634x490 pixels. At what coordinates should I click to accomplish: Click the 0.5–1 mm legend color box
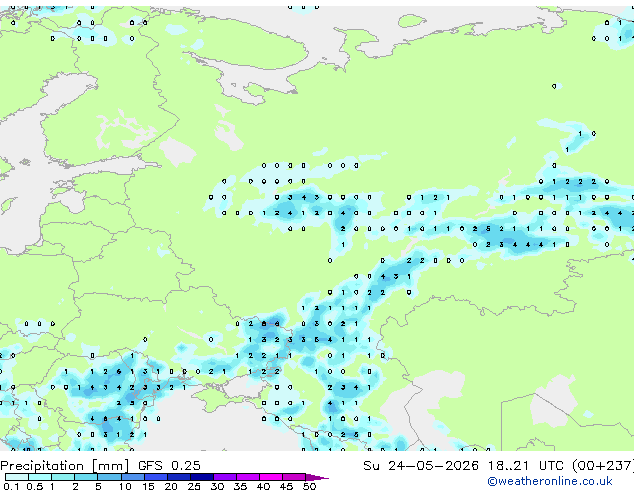point(40,477)
